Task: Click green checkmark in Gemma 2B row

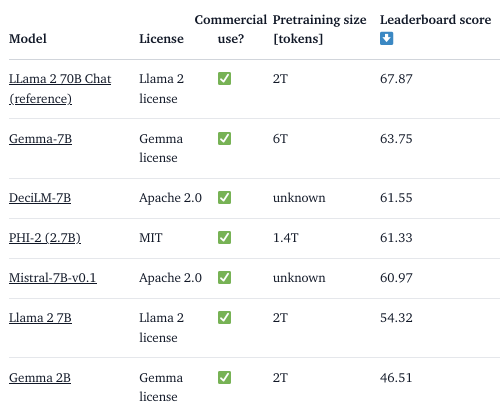Action: tap(224, 377)
